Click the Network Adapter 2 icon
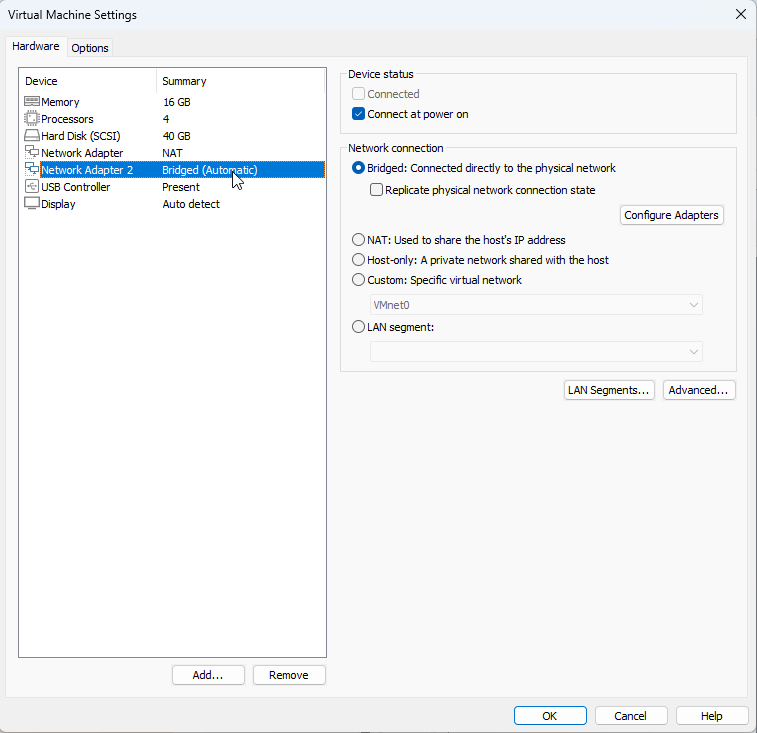The height and width of the screenshot is (733, 757). click(32, 170)
